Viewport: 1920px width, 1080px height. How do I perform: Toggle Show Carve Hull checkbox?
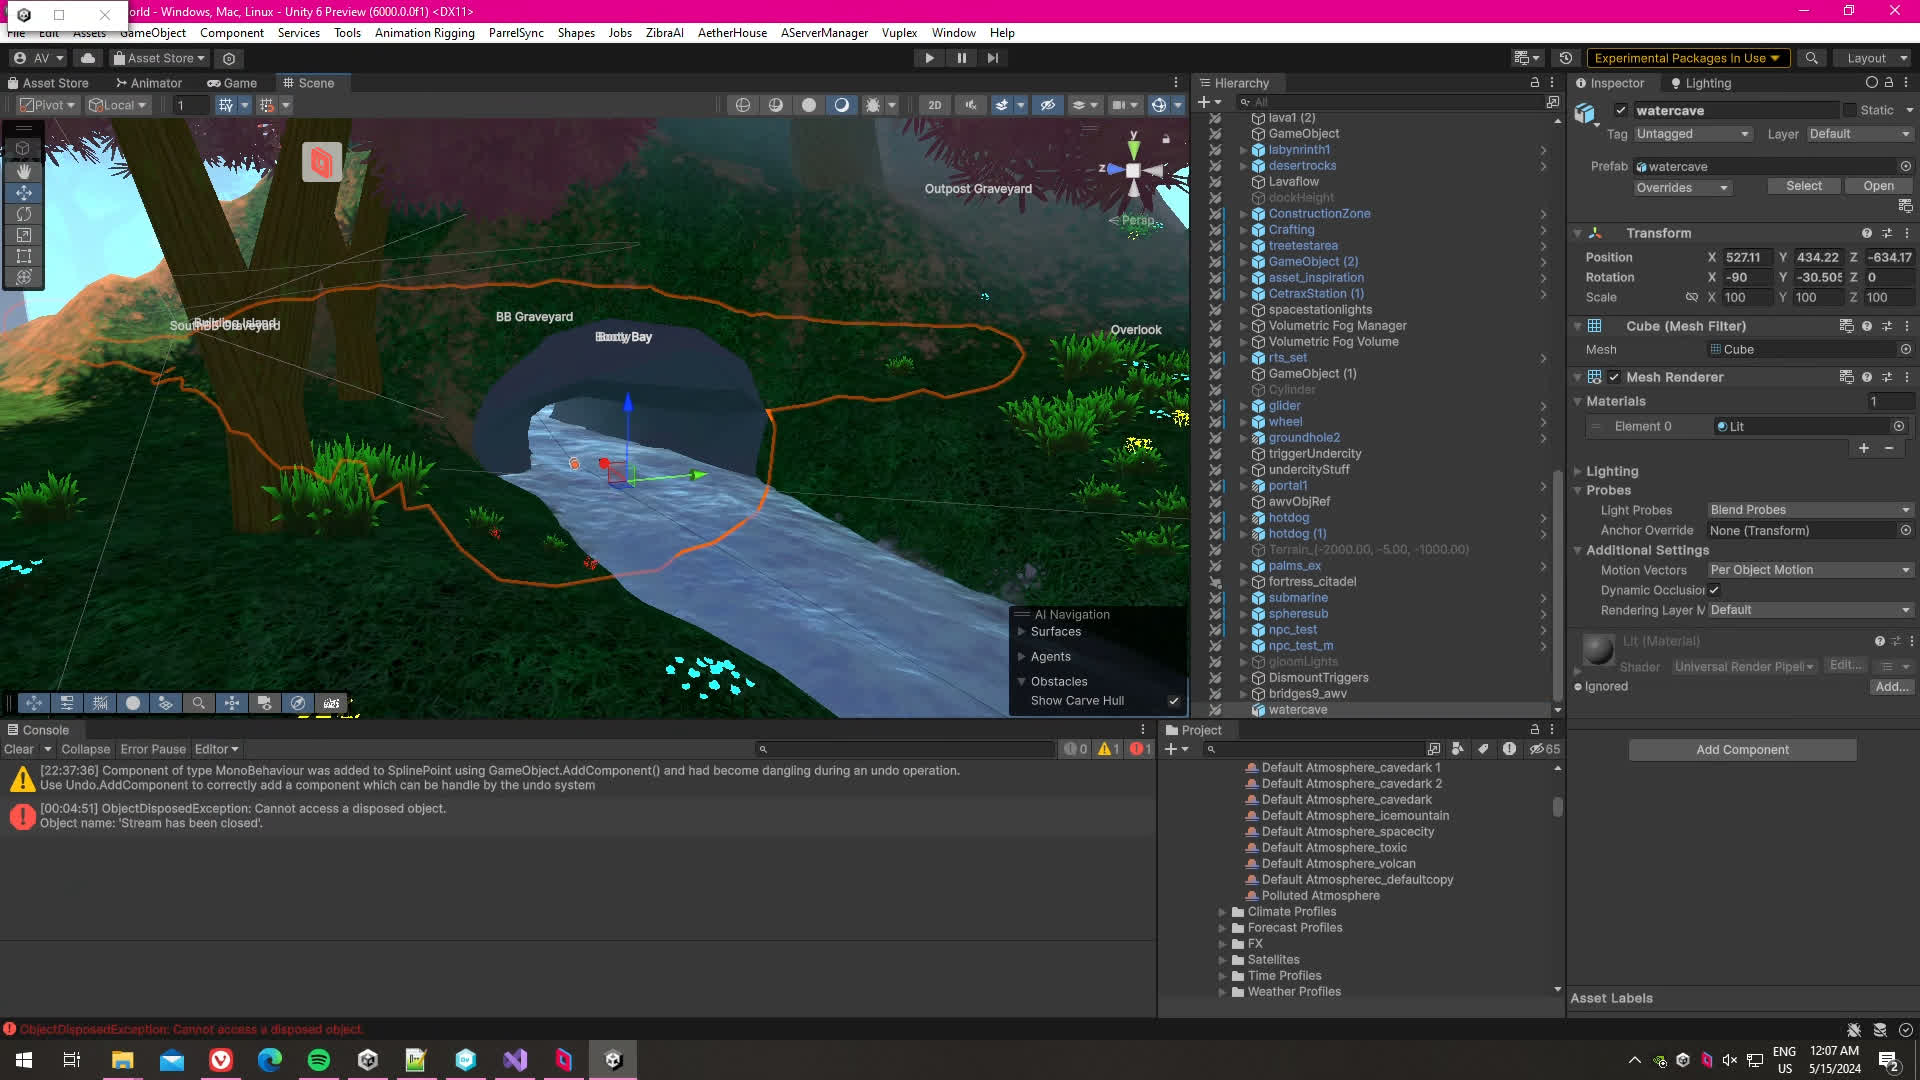1173,701
